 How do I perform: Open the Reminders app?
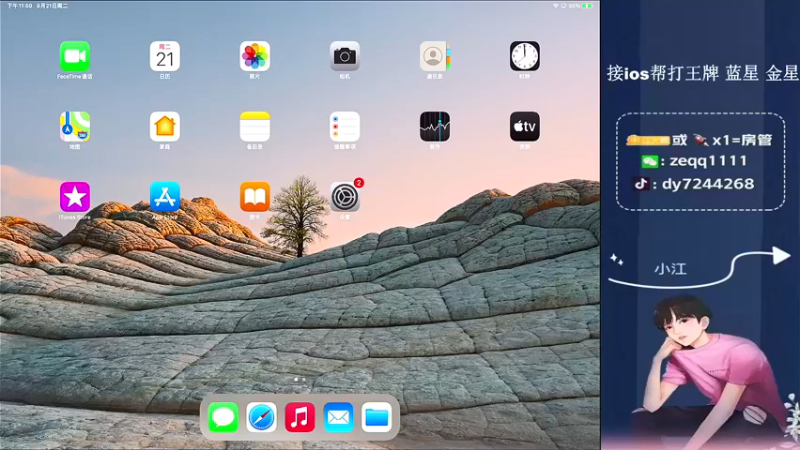coord(344,127)
